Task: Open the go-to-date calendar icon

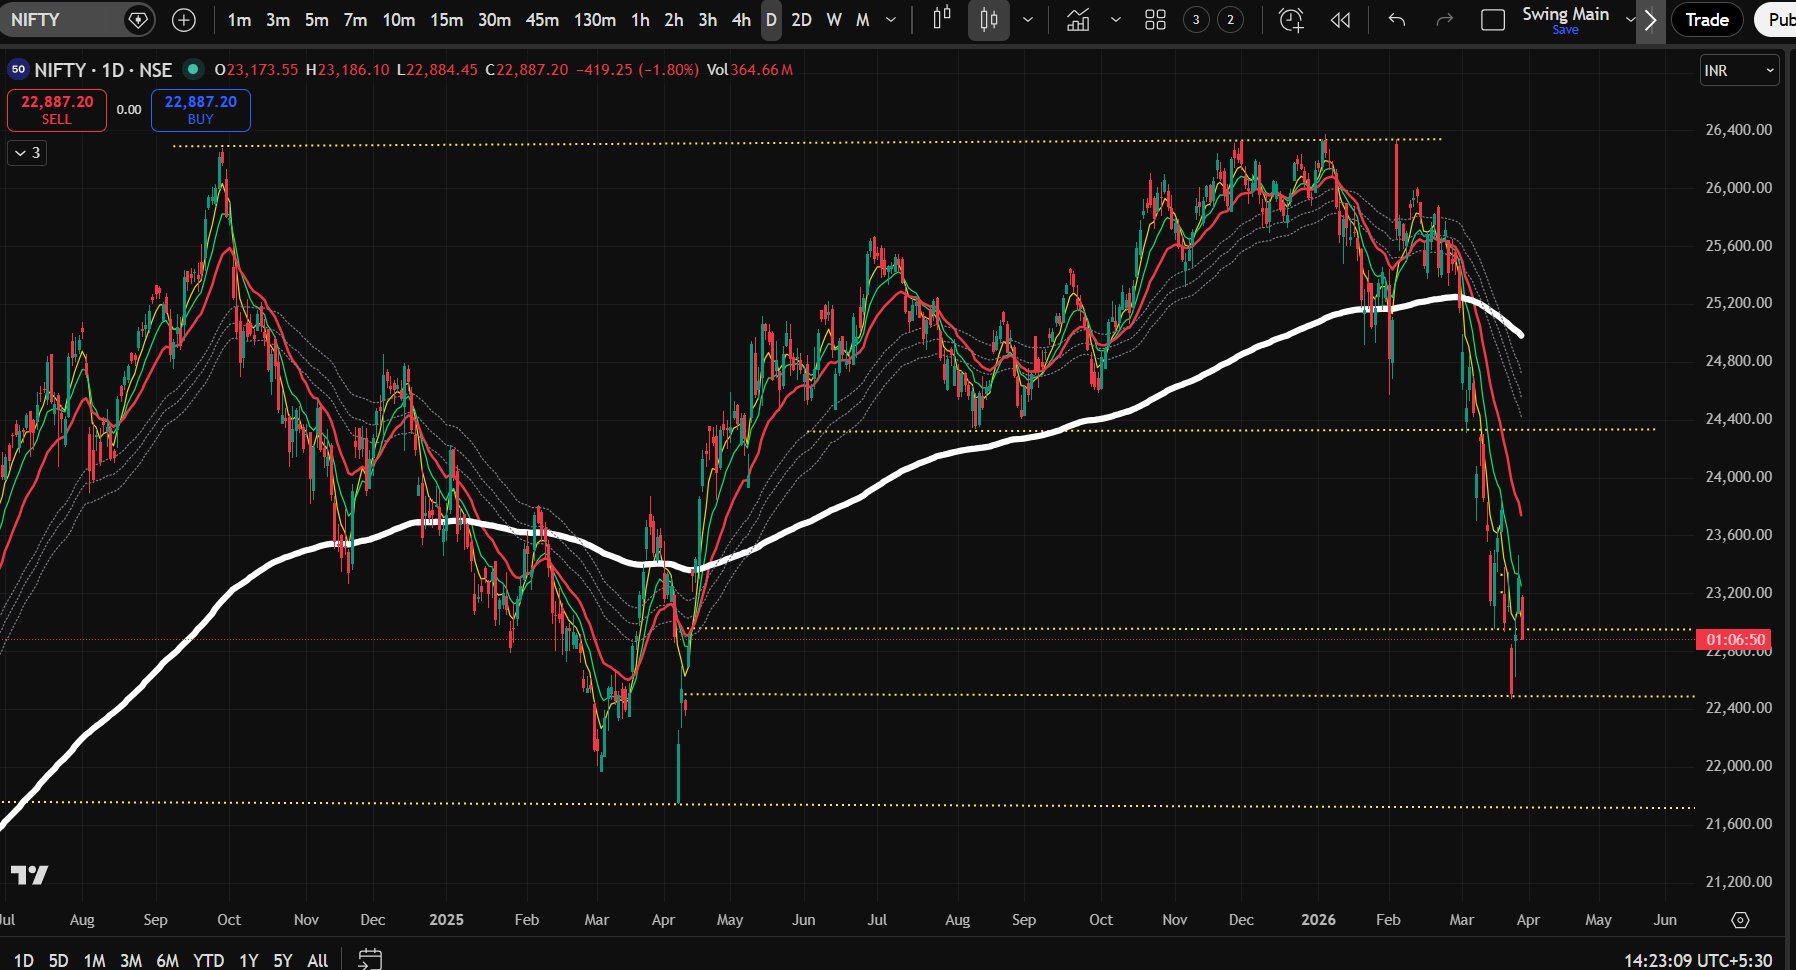Action: click(x=369, y=959)
